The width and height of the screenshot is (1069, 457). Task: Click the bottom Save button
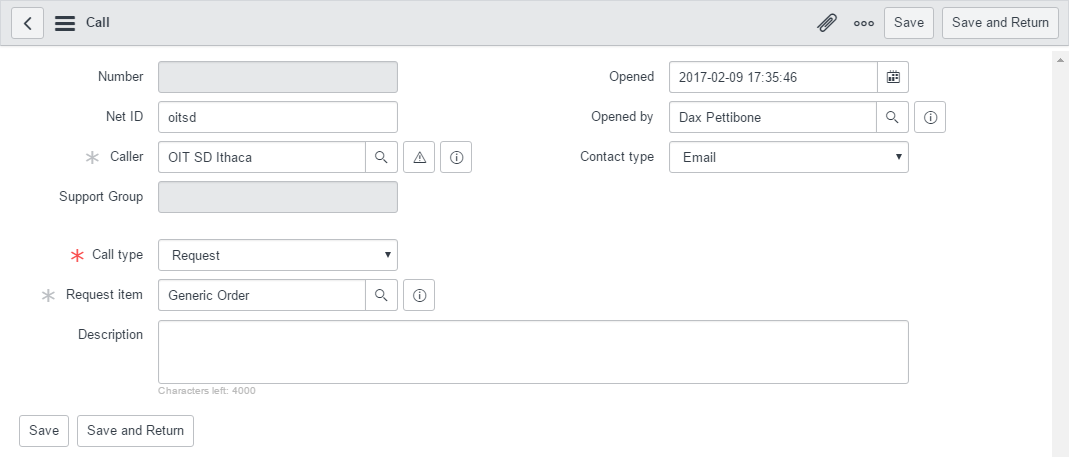(44, 430)
